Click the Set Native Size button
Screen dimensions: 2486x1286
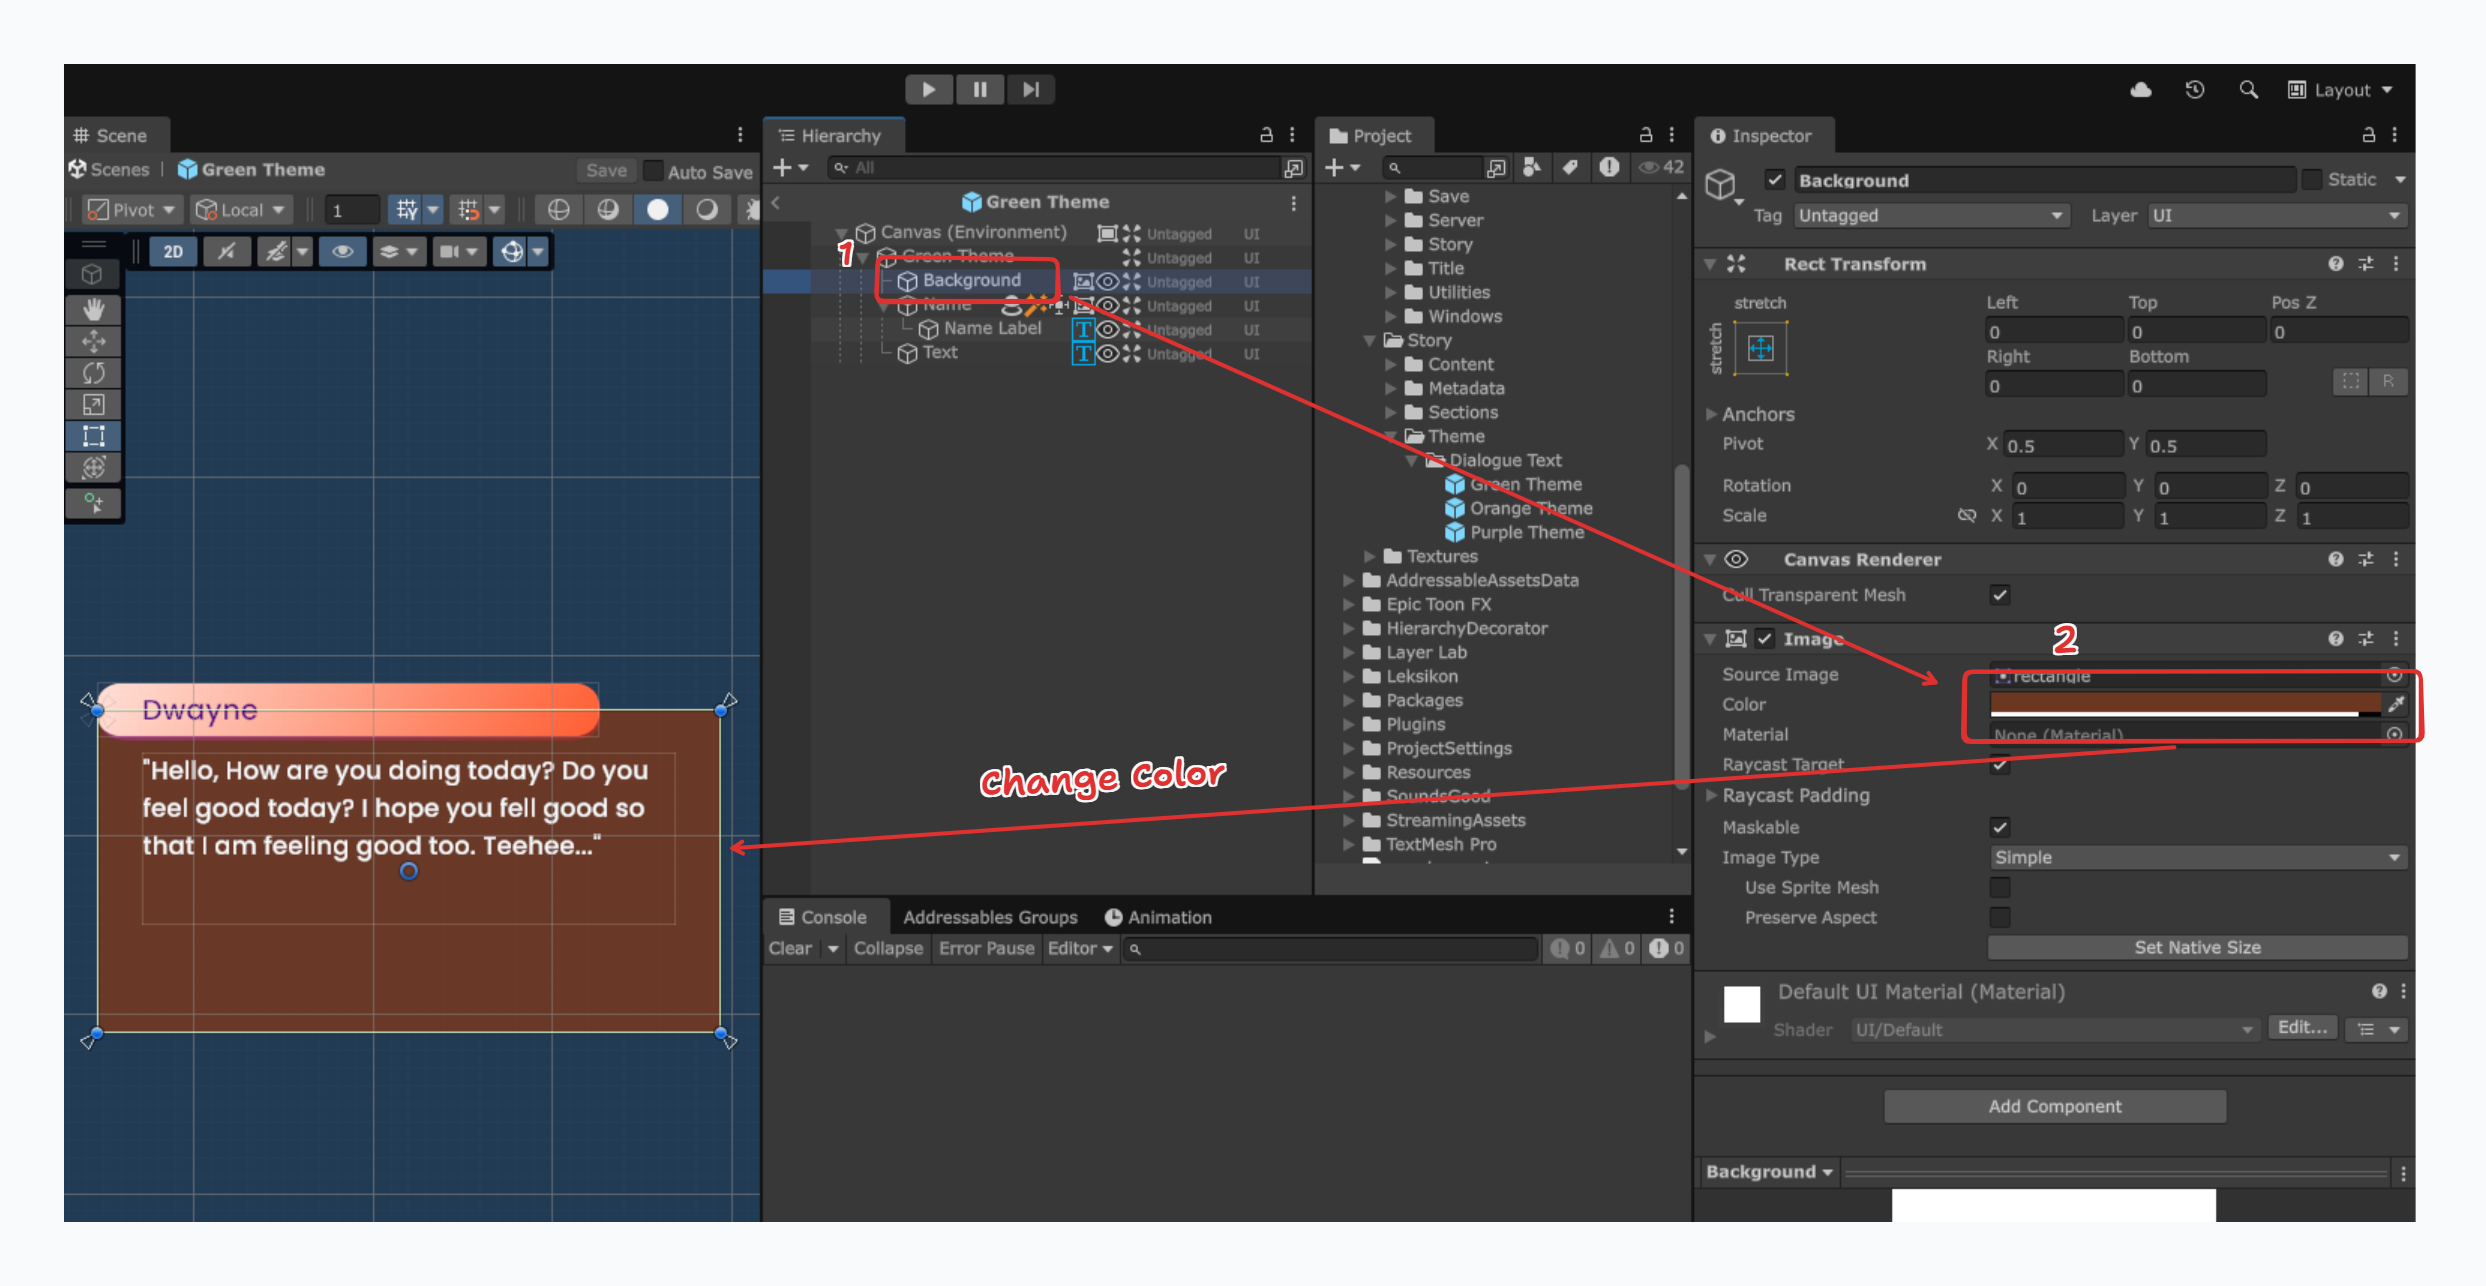click(2197, 947)
